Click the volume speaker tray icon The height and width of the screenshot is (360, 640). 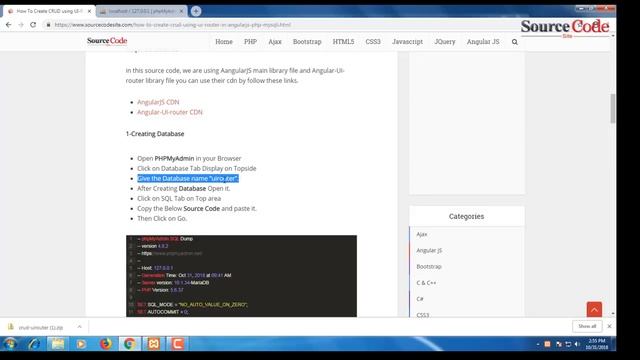coord(577,344)
